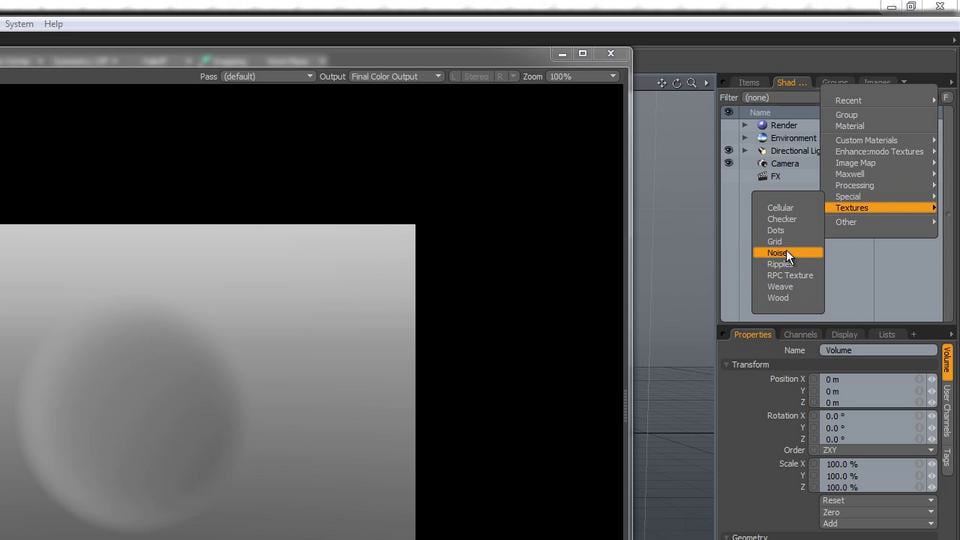Choose Checker texture from the submenu
Screen dimensions: 960x540
click(x=787, y=219)
